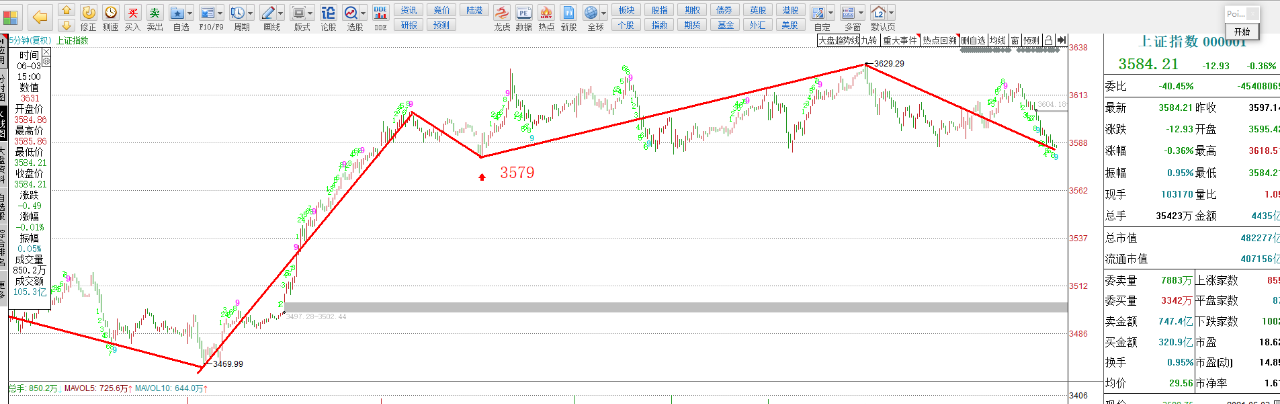1280x404 pixels.
Task: Open the 龙虎 ranking icon
Action: point(502,16)
